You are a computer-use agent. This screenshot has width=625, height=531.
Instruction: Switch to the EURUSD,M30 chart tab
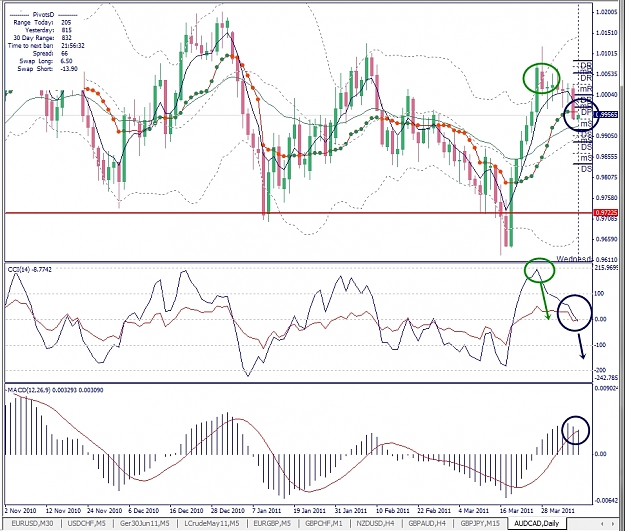(x=32, y=523)
